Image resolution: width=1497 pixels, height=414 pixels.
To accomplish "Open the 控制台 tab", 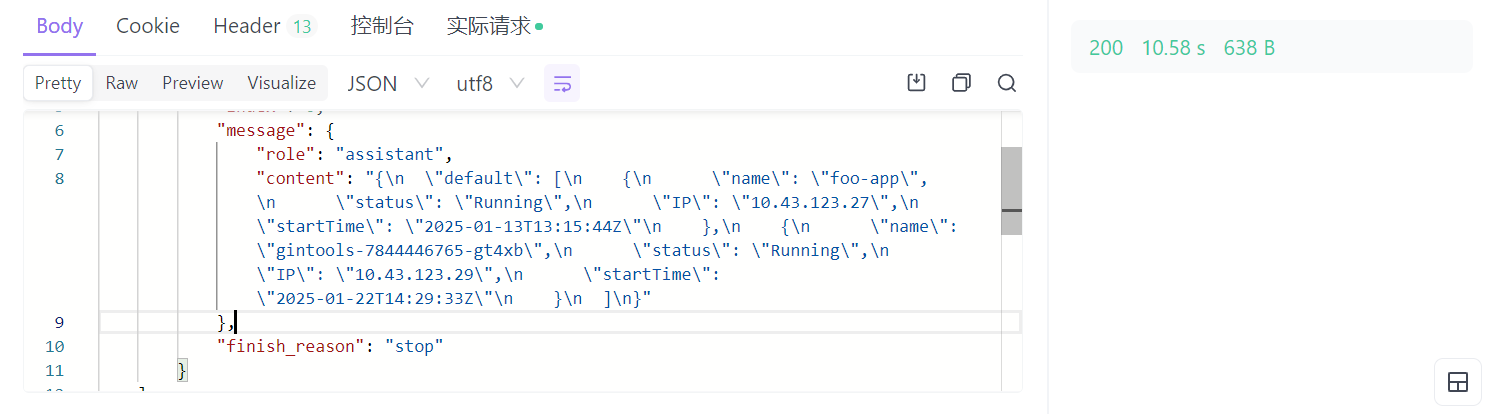I will click(382, 27).
